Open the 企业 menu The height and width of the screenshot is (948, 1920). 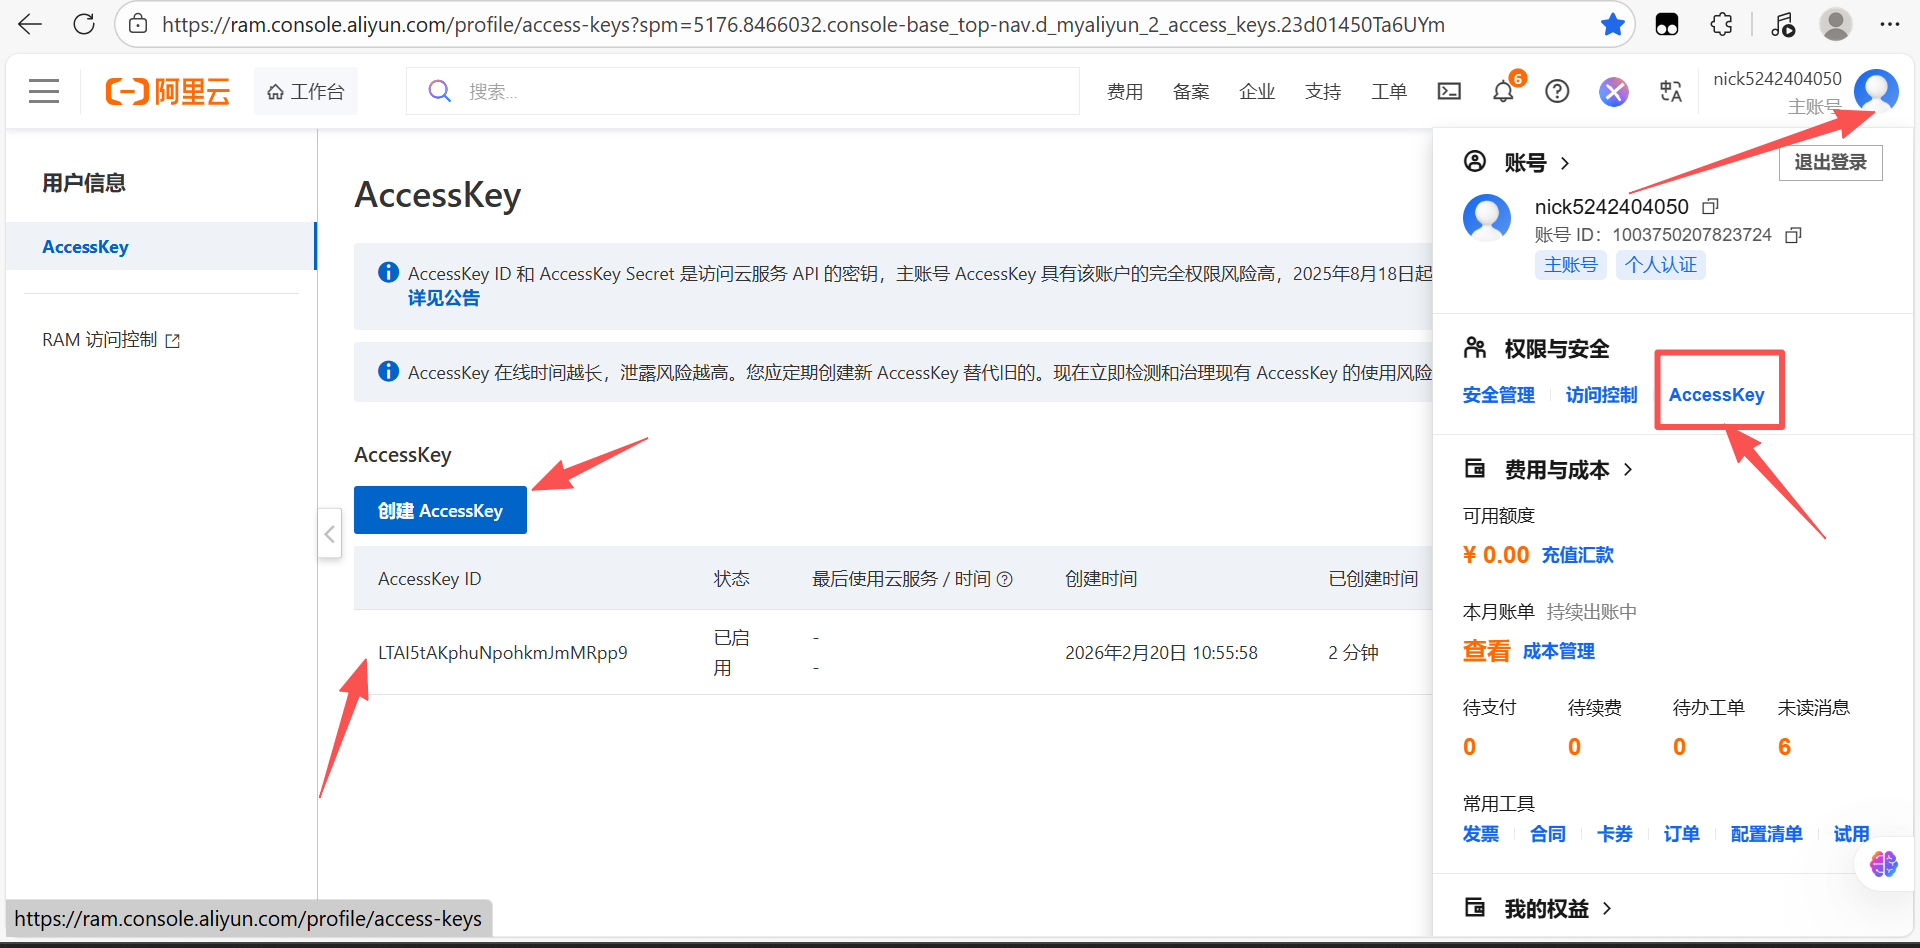(1257, 91)
